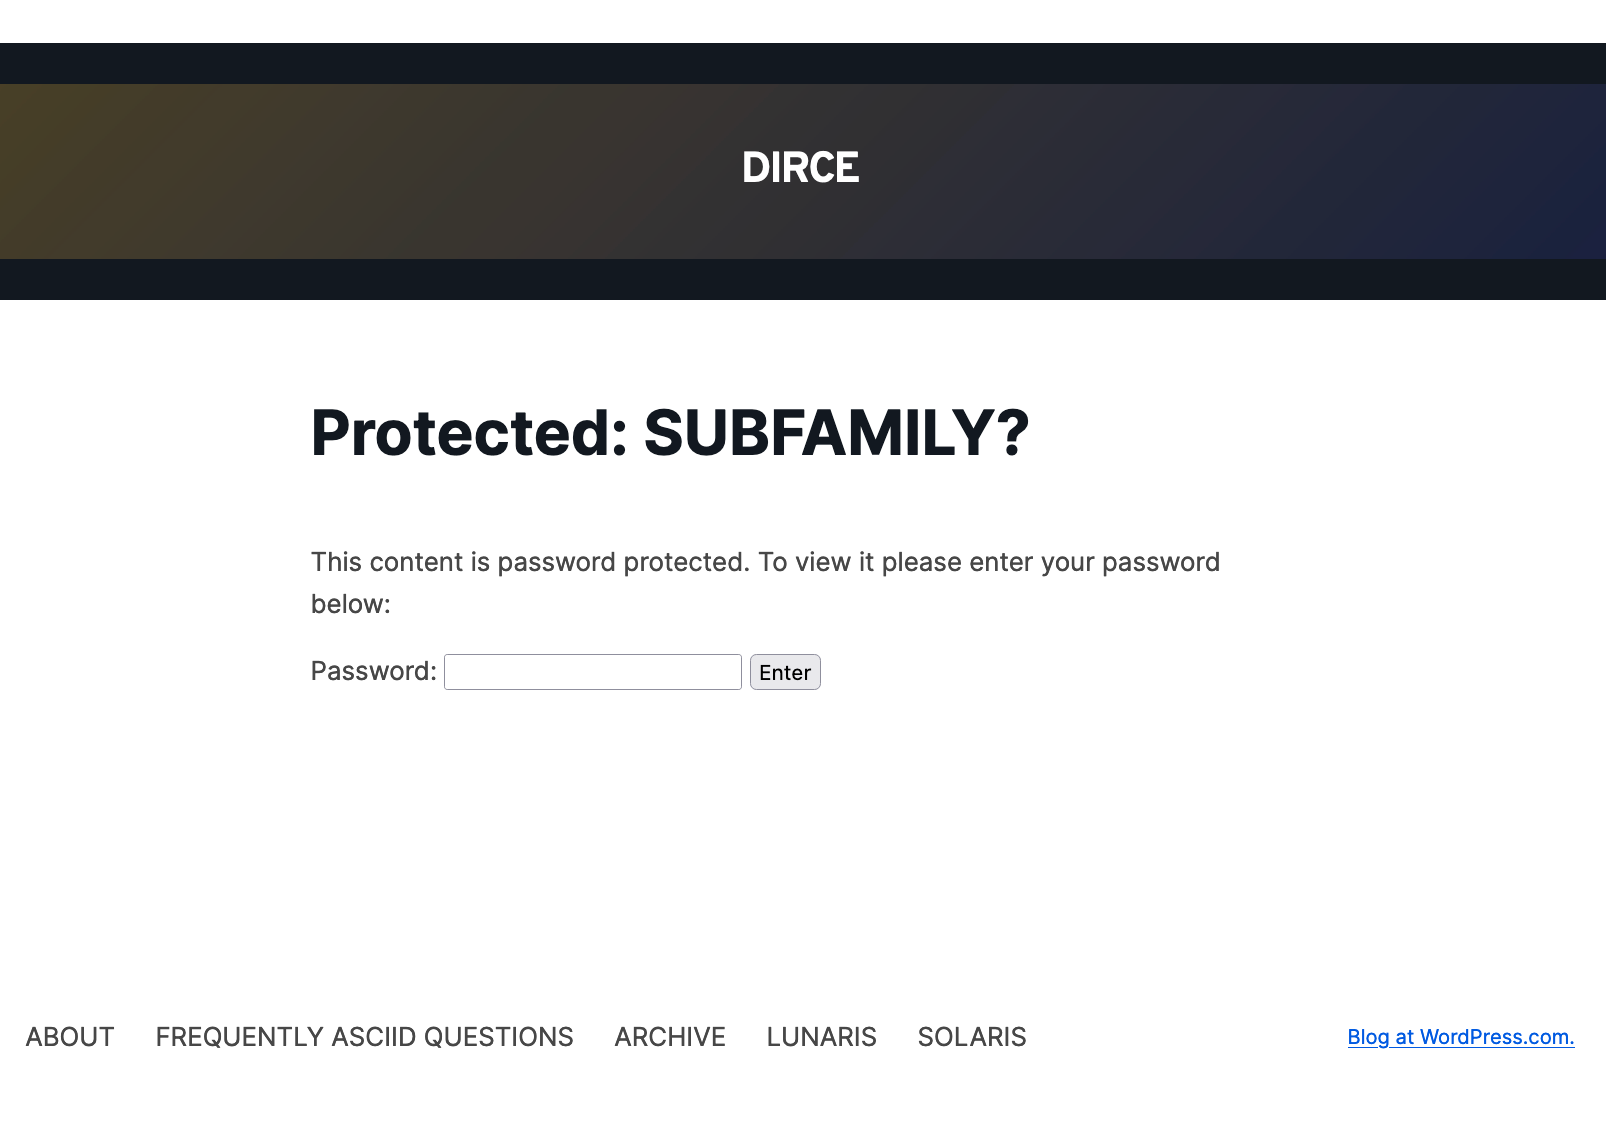
Task: Click the DIRCE site title
Action: 800,168
